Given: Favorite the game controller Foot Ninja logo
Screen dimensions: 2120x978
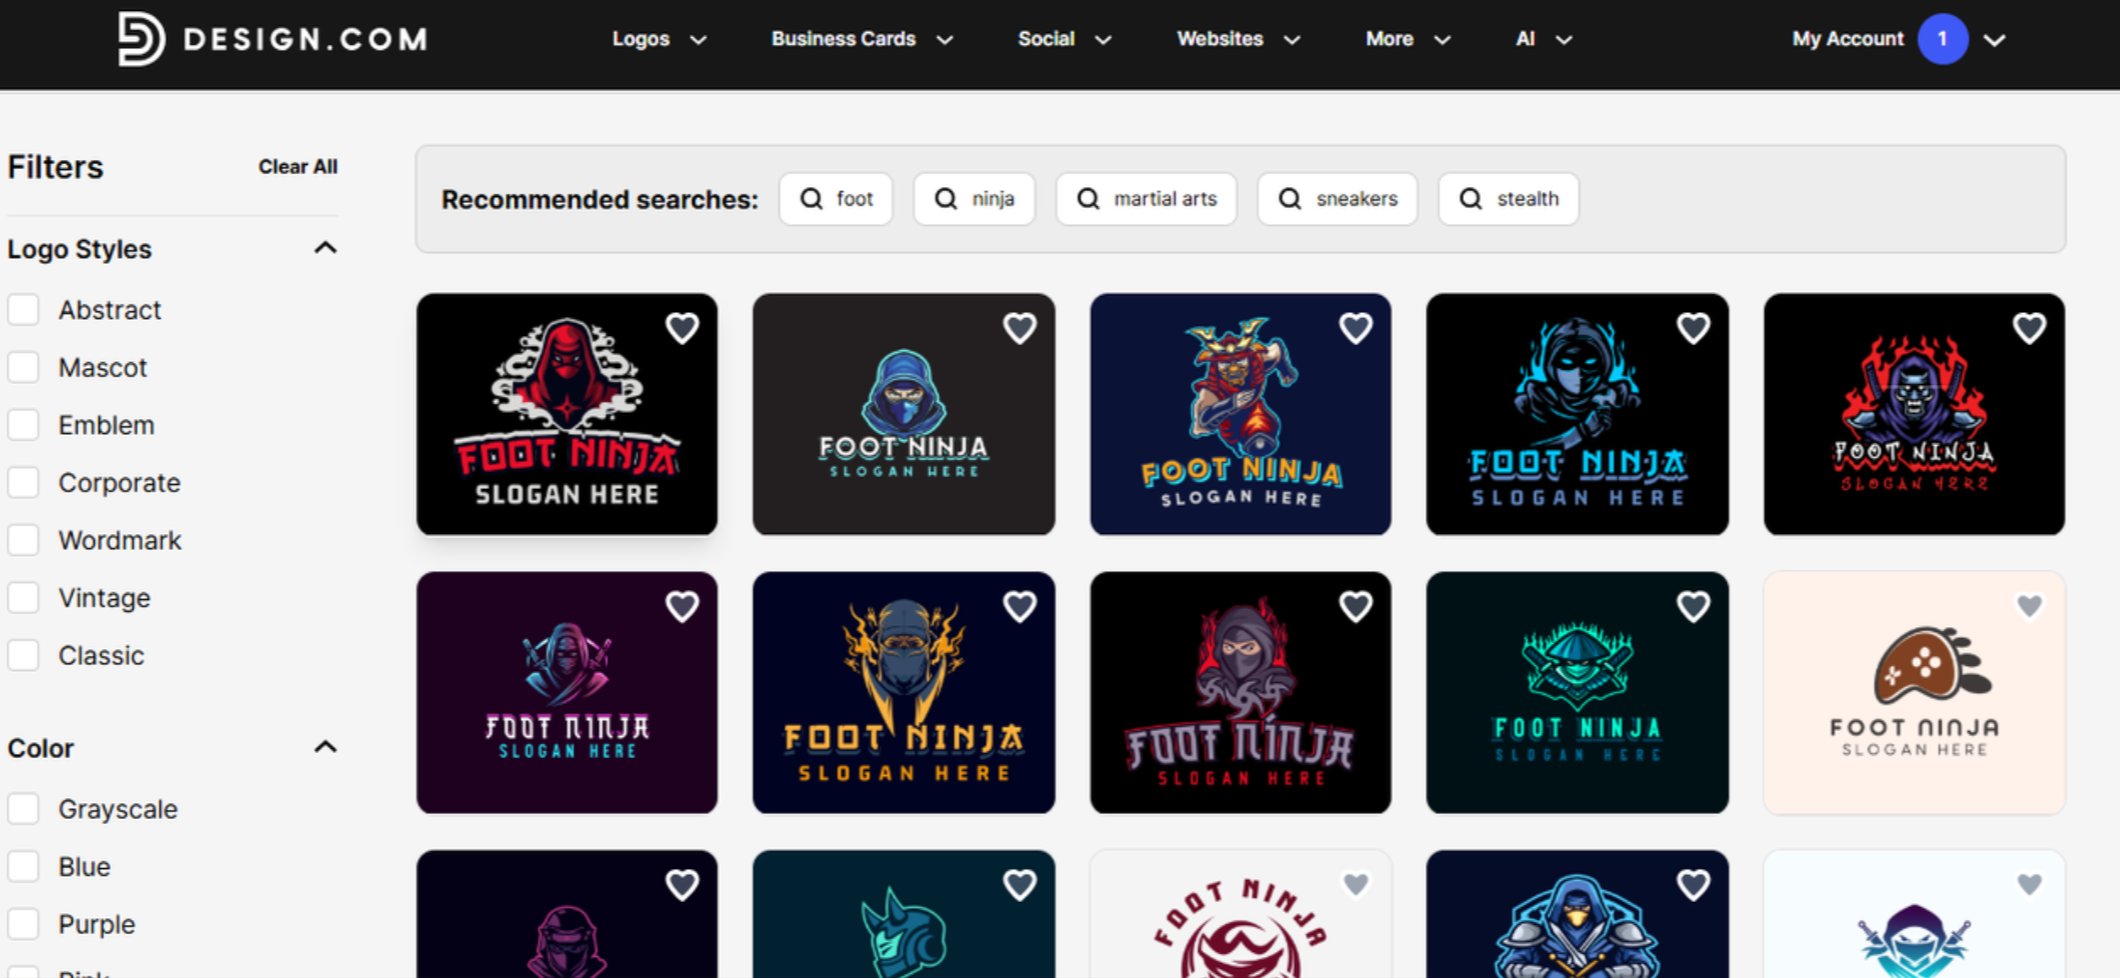Looking at the screenshot, I should coord(2029,605).
